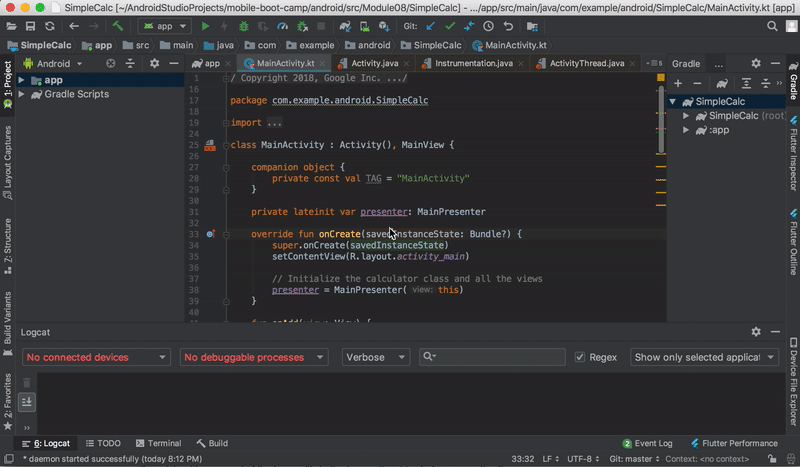Toggle breakpoint marker at line 33 gutter
This screenshot has height=467, width=800.
pyautogui.click(x=210, y=234)
